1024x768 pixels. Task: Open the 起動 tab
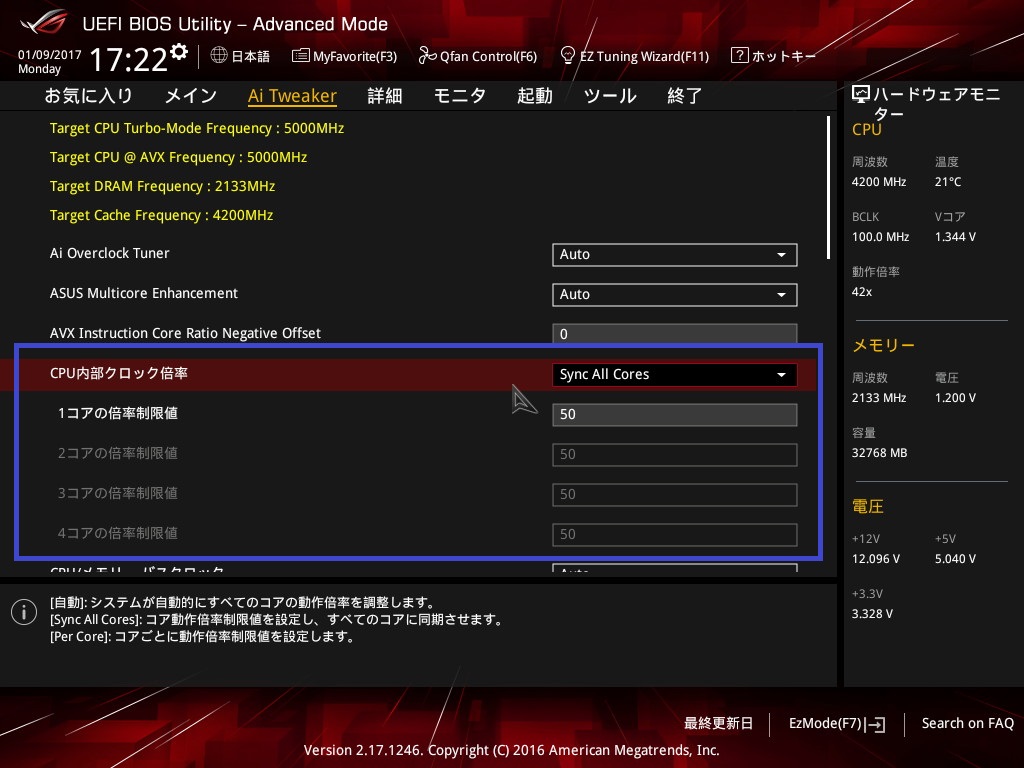pyautogui.click(x=535, y=96)
